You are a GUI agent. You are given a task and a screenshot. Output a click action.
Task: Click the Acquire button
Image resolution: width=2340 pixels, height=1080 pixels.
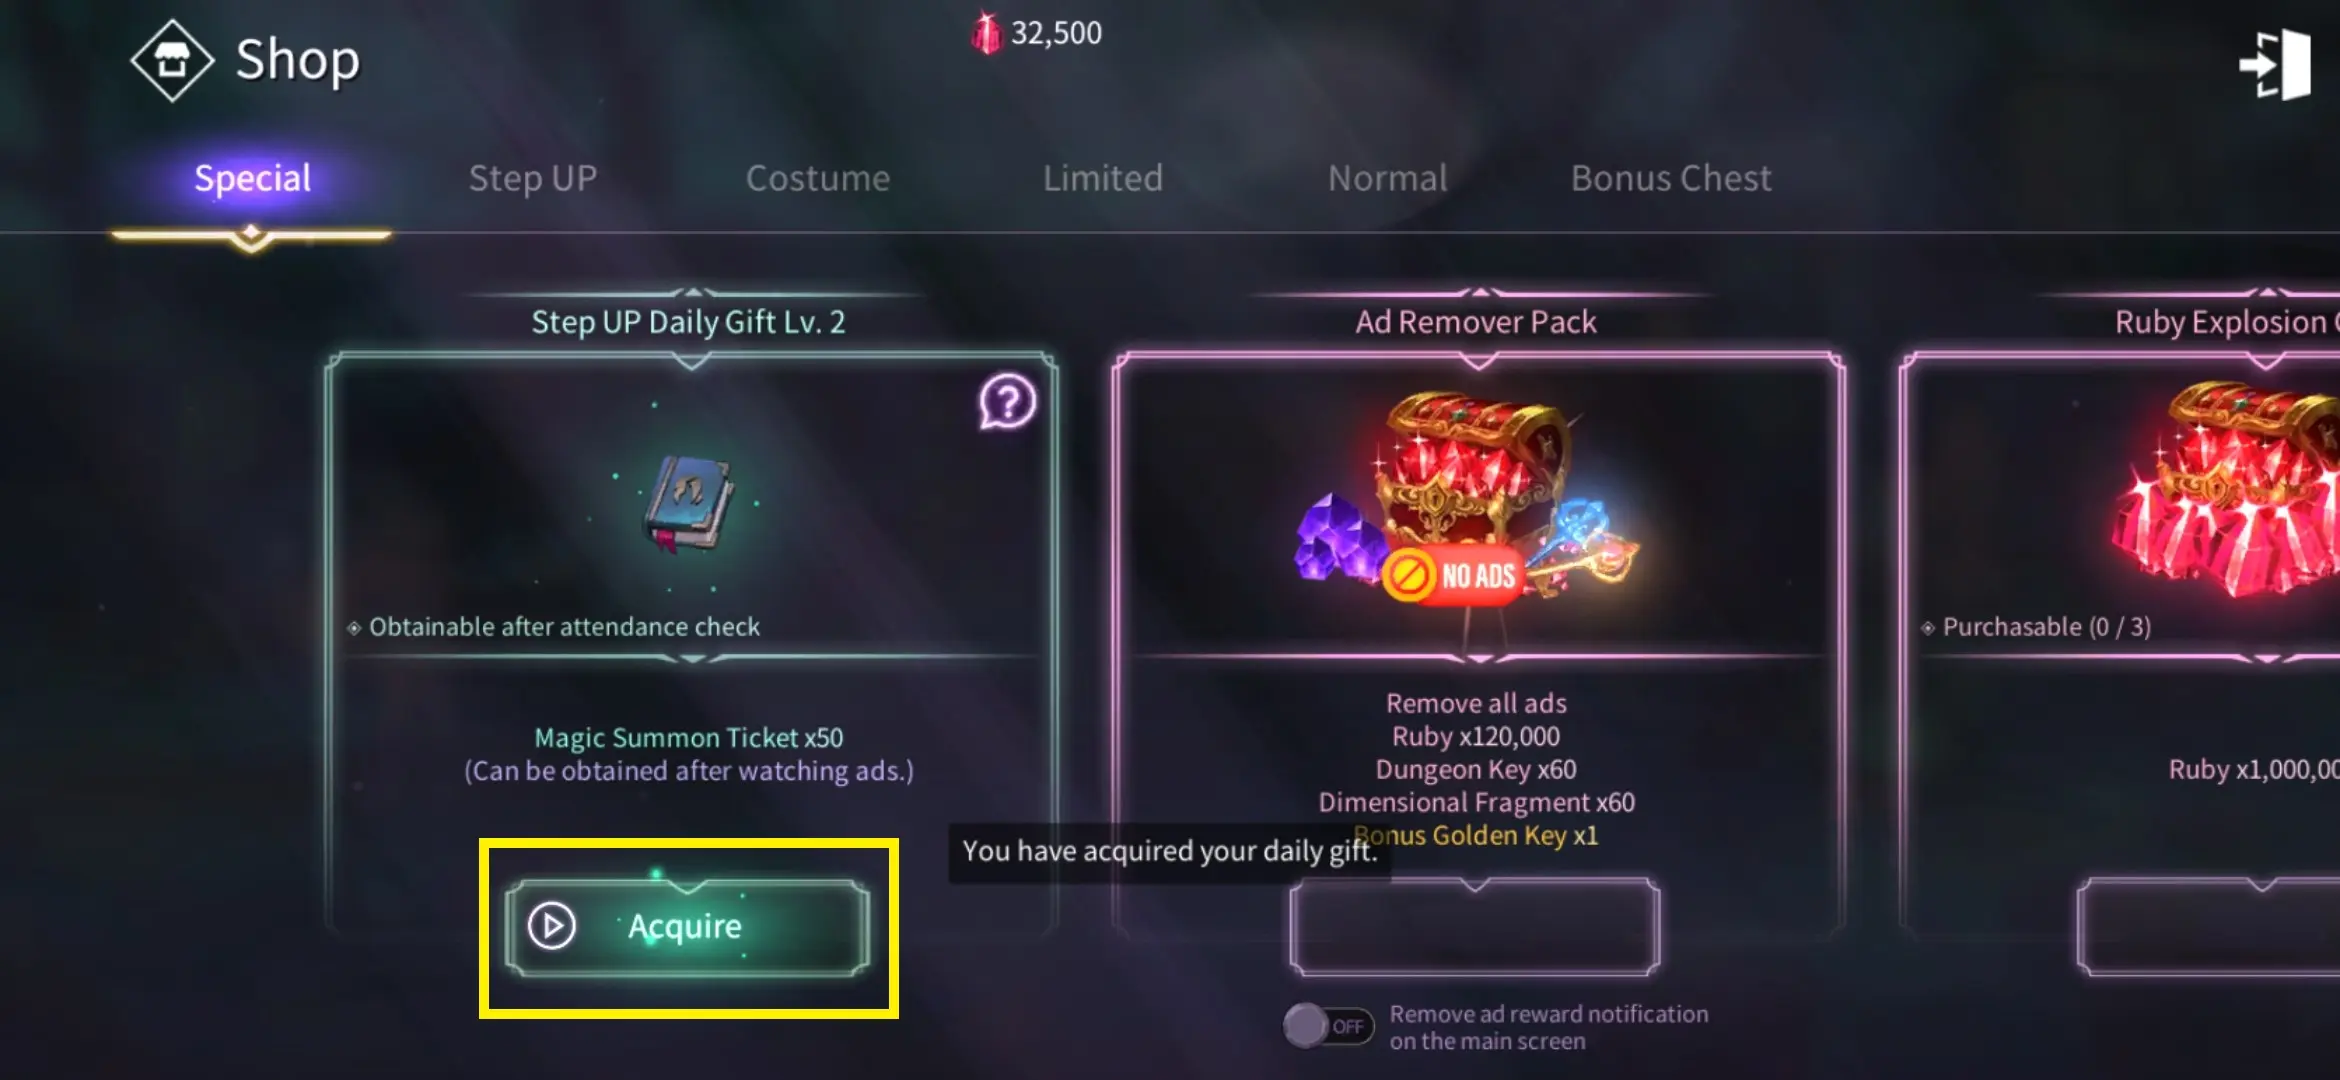(x=687, y=927)
